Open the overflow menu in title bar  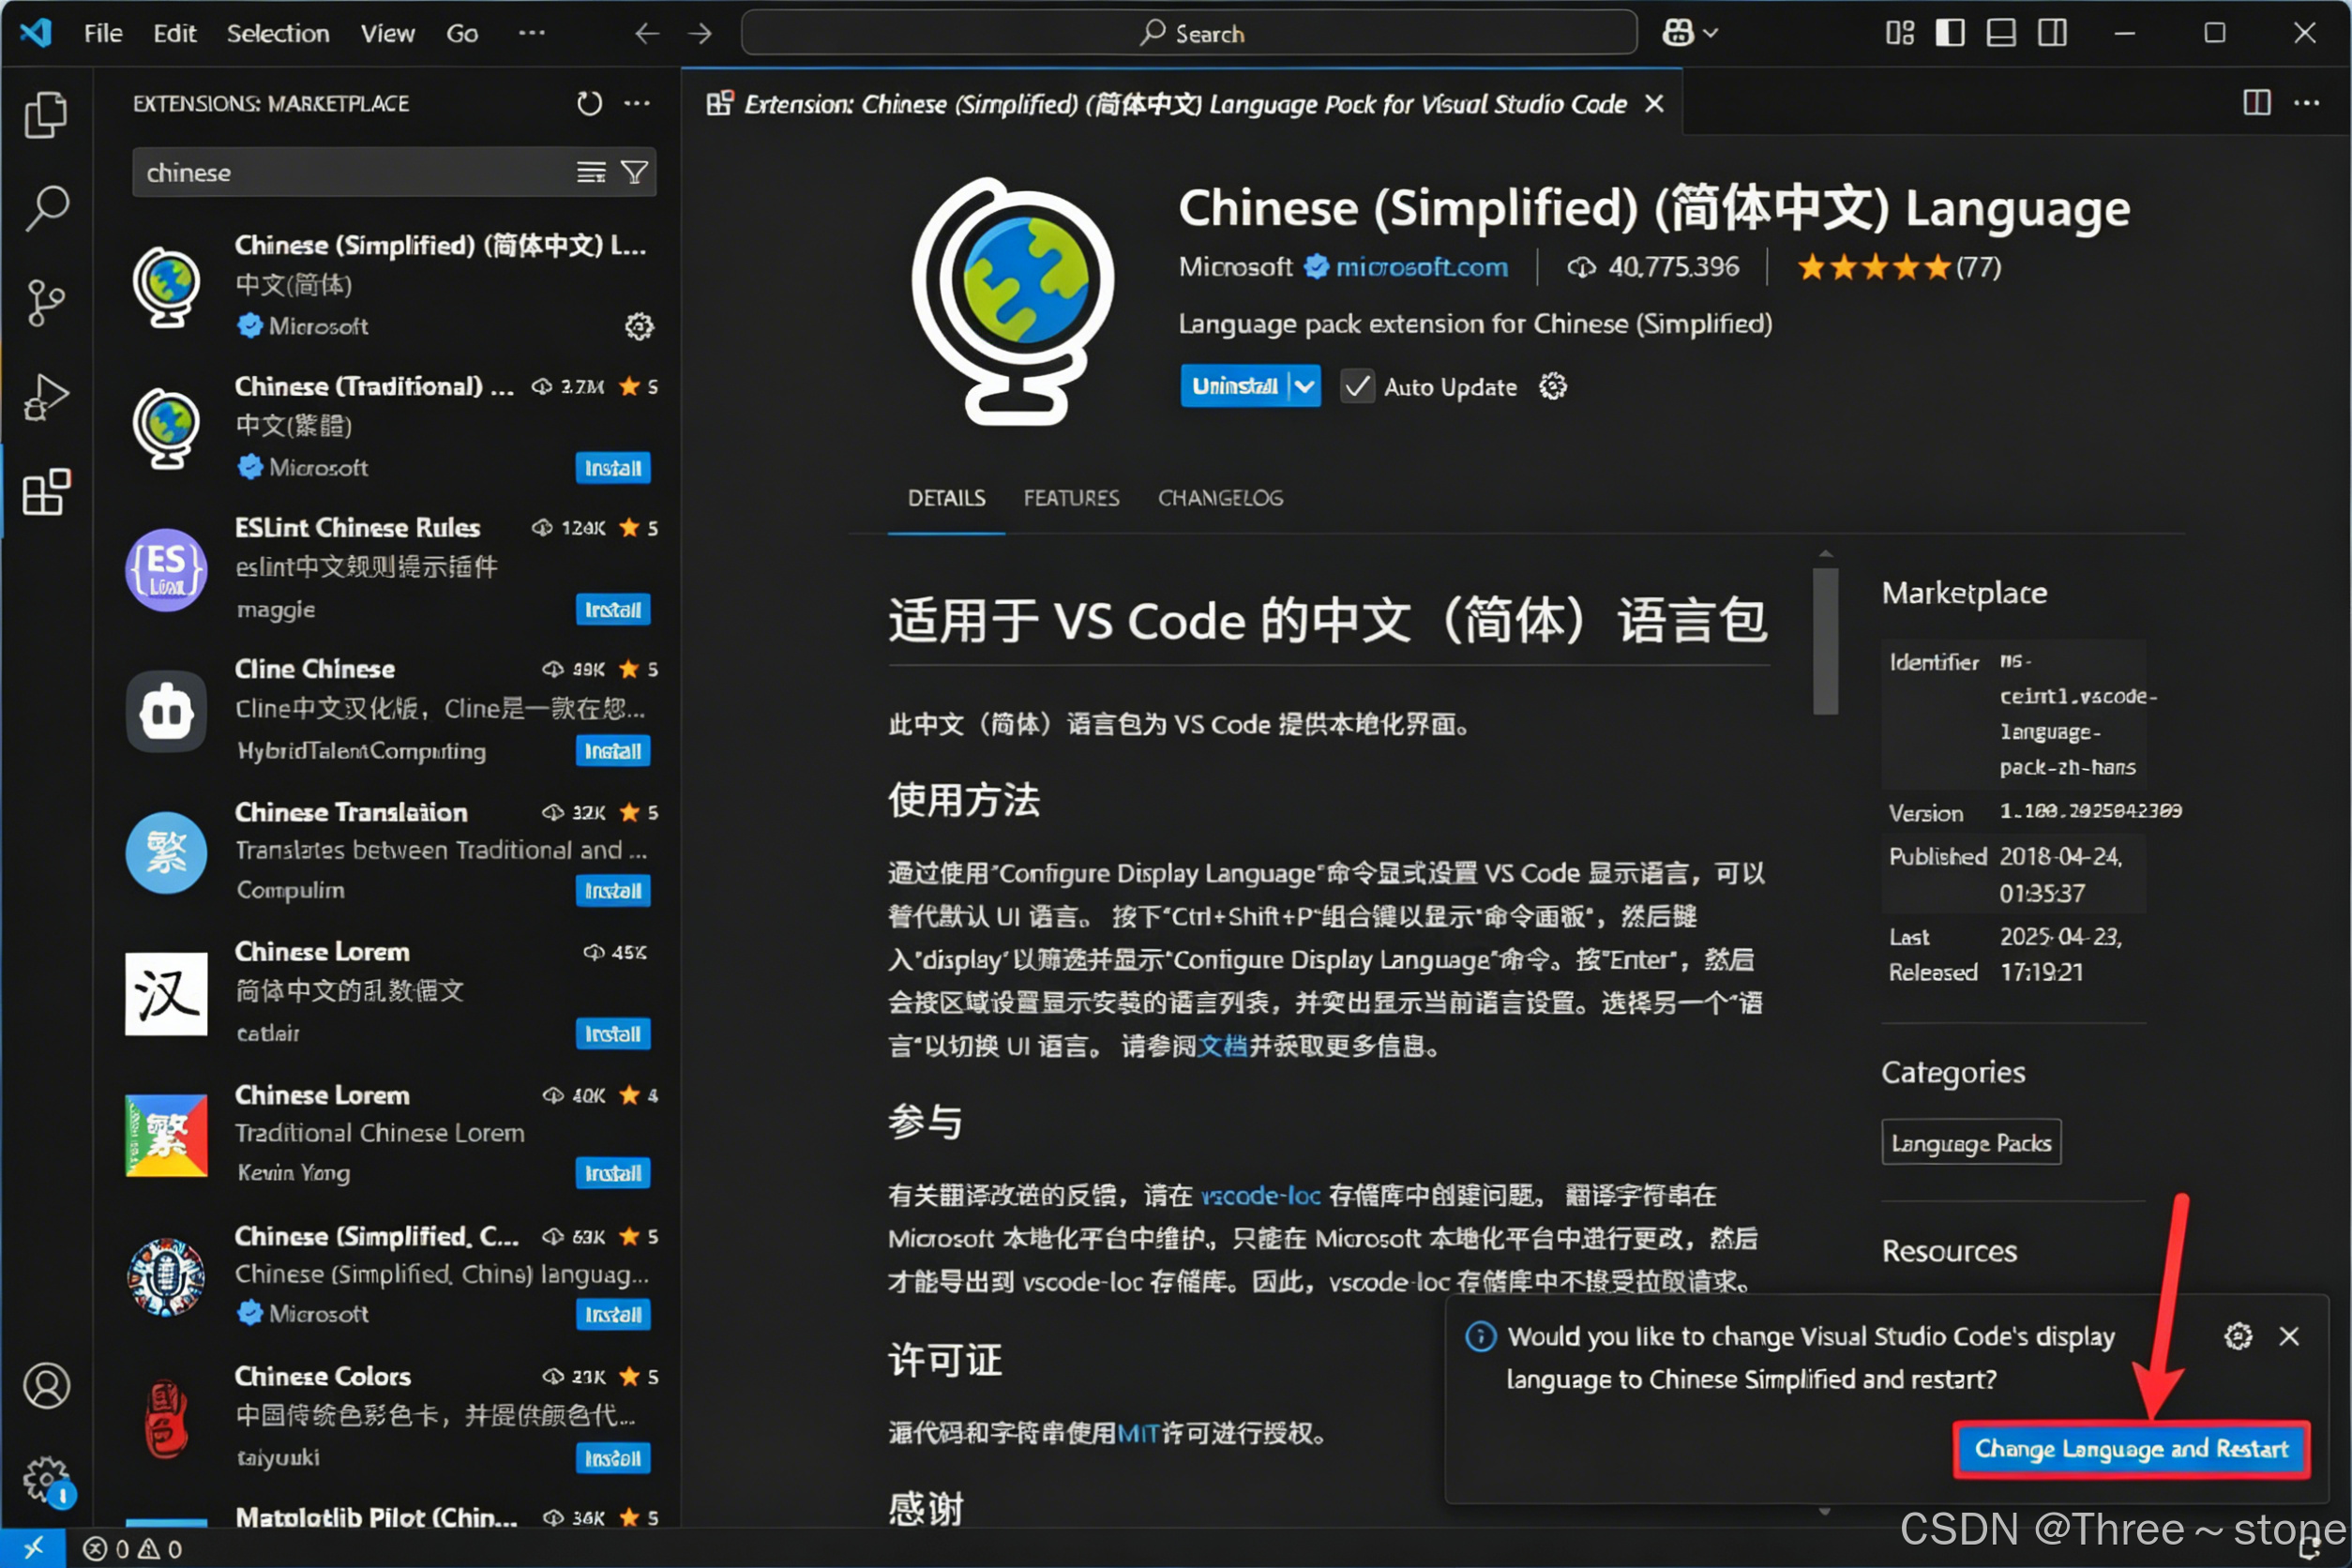click(x=531, y=33)
